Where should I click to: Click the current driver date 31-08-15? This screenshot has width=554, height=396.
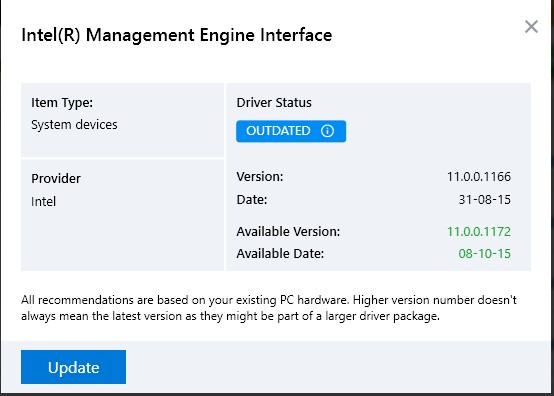click(484, 200)
